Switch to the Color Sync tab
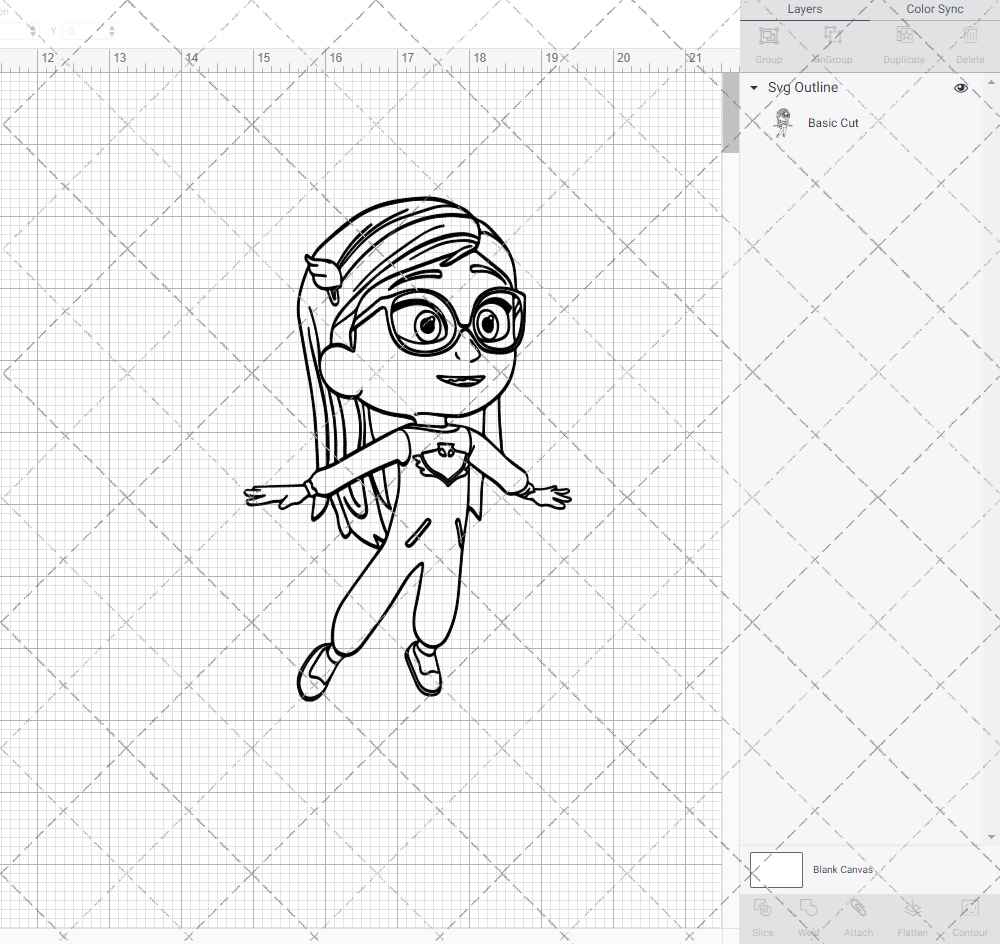Image resolution: width=1000 pixels, height=944 pixels. 934,9
